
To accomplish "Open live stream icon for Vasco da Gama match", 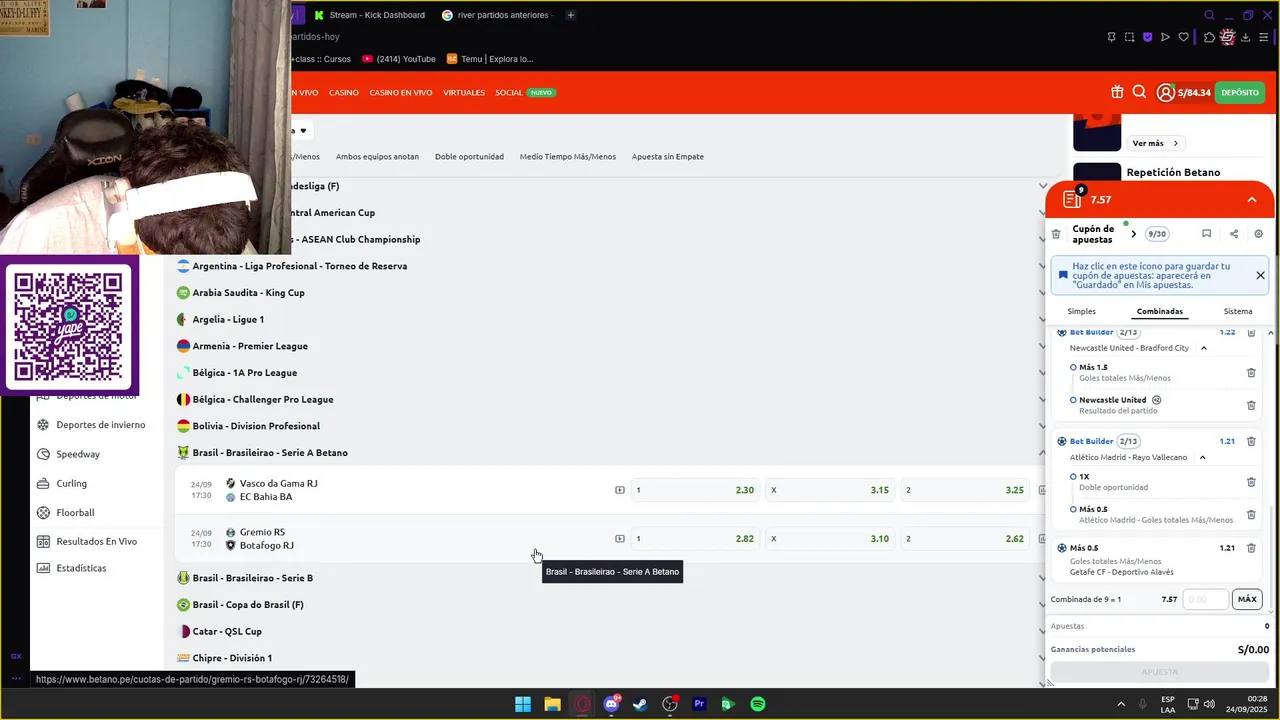I will click(x=620, y=490).
